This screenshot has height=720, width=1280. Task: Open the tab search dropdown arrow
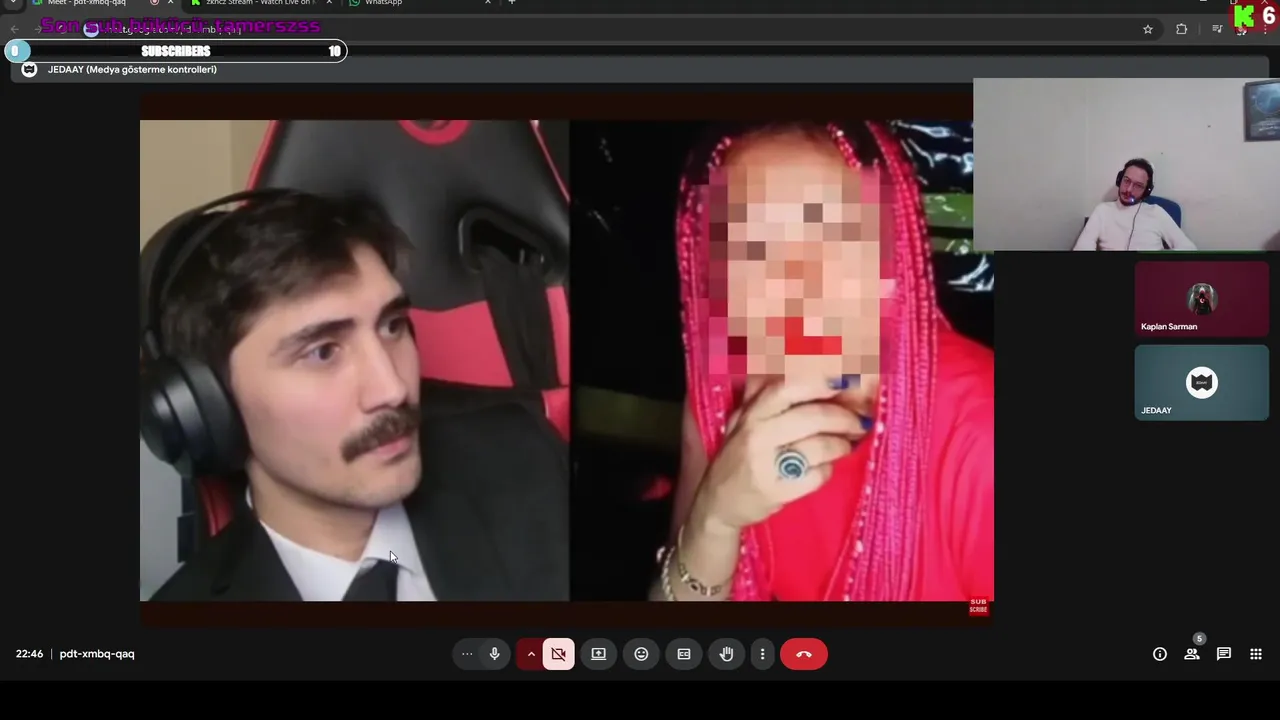click(13, 3)
